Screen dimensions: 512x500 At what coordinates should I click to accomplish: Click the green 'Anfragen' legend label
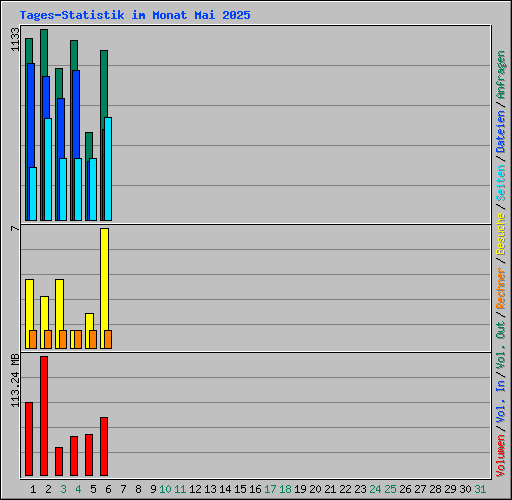point(501,75)
